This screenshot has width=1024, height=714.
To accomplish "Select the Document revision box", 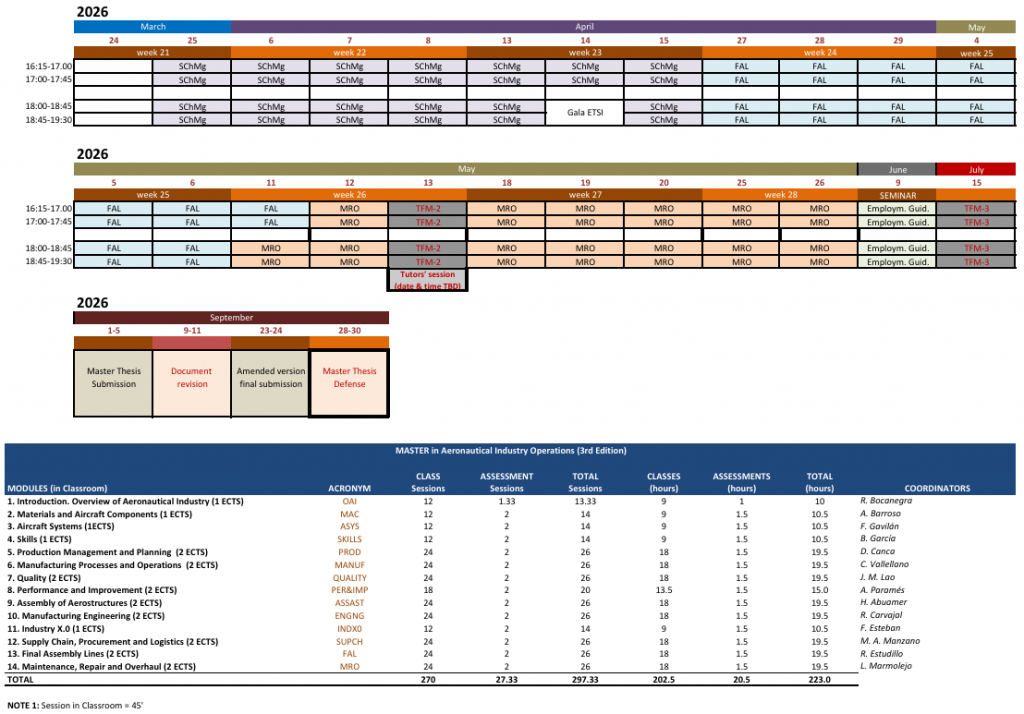I will pyautogui.click(x=191, y=377).
